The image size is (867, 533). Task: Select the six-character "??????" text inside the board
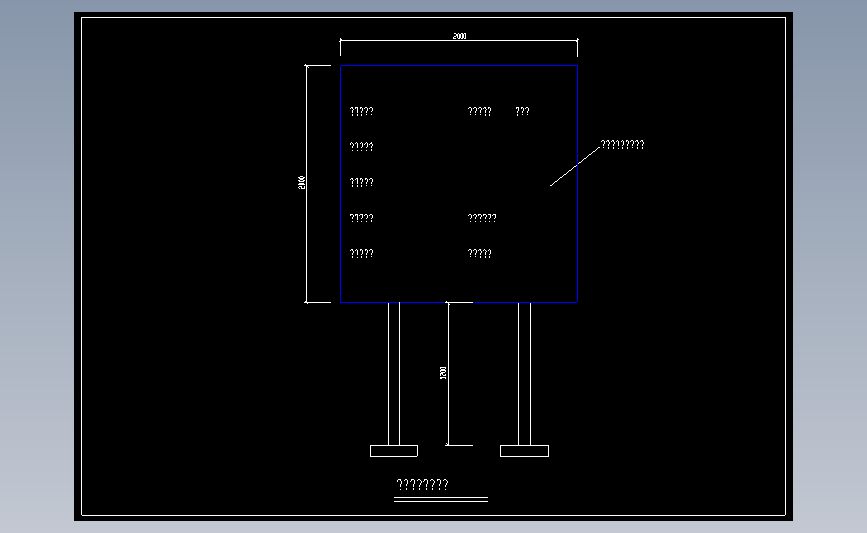pos(482,218)
